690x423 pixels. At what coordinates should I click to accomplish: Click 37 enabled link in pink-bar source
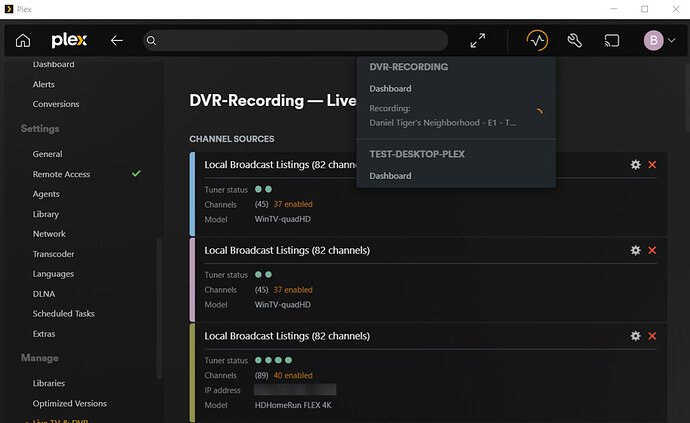pyautogui.click(x=293, y=290)
